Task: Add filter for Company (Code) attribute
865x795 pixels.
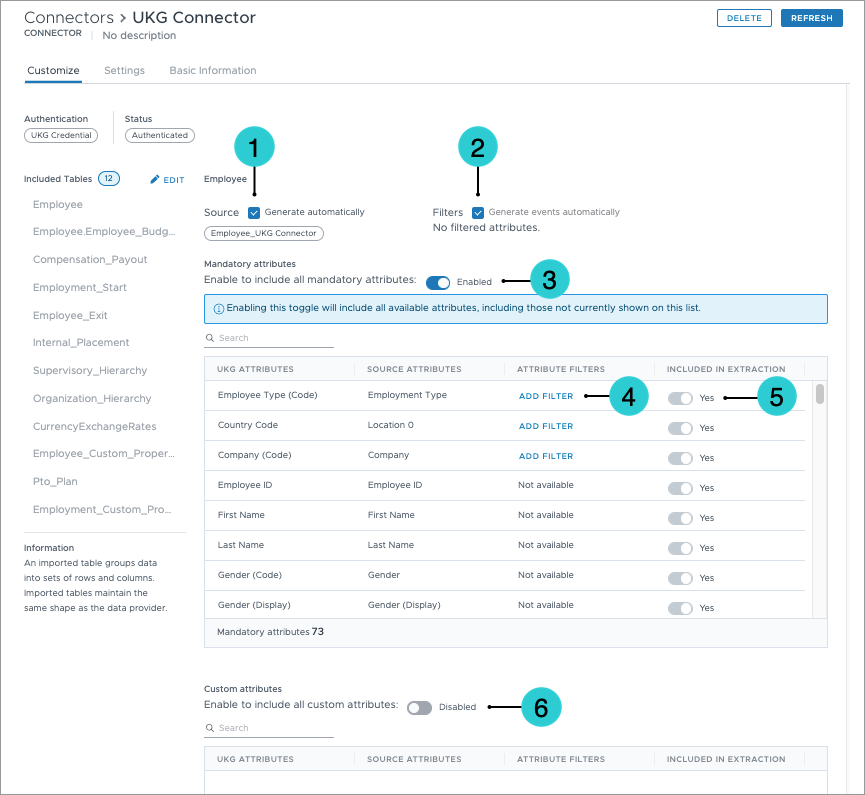Action: click(546, 456)
